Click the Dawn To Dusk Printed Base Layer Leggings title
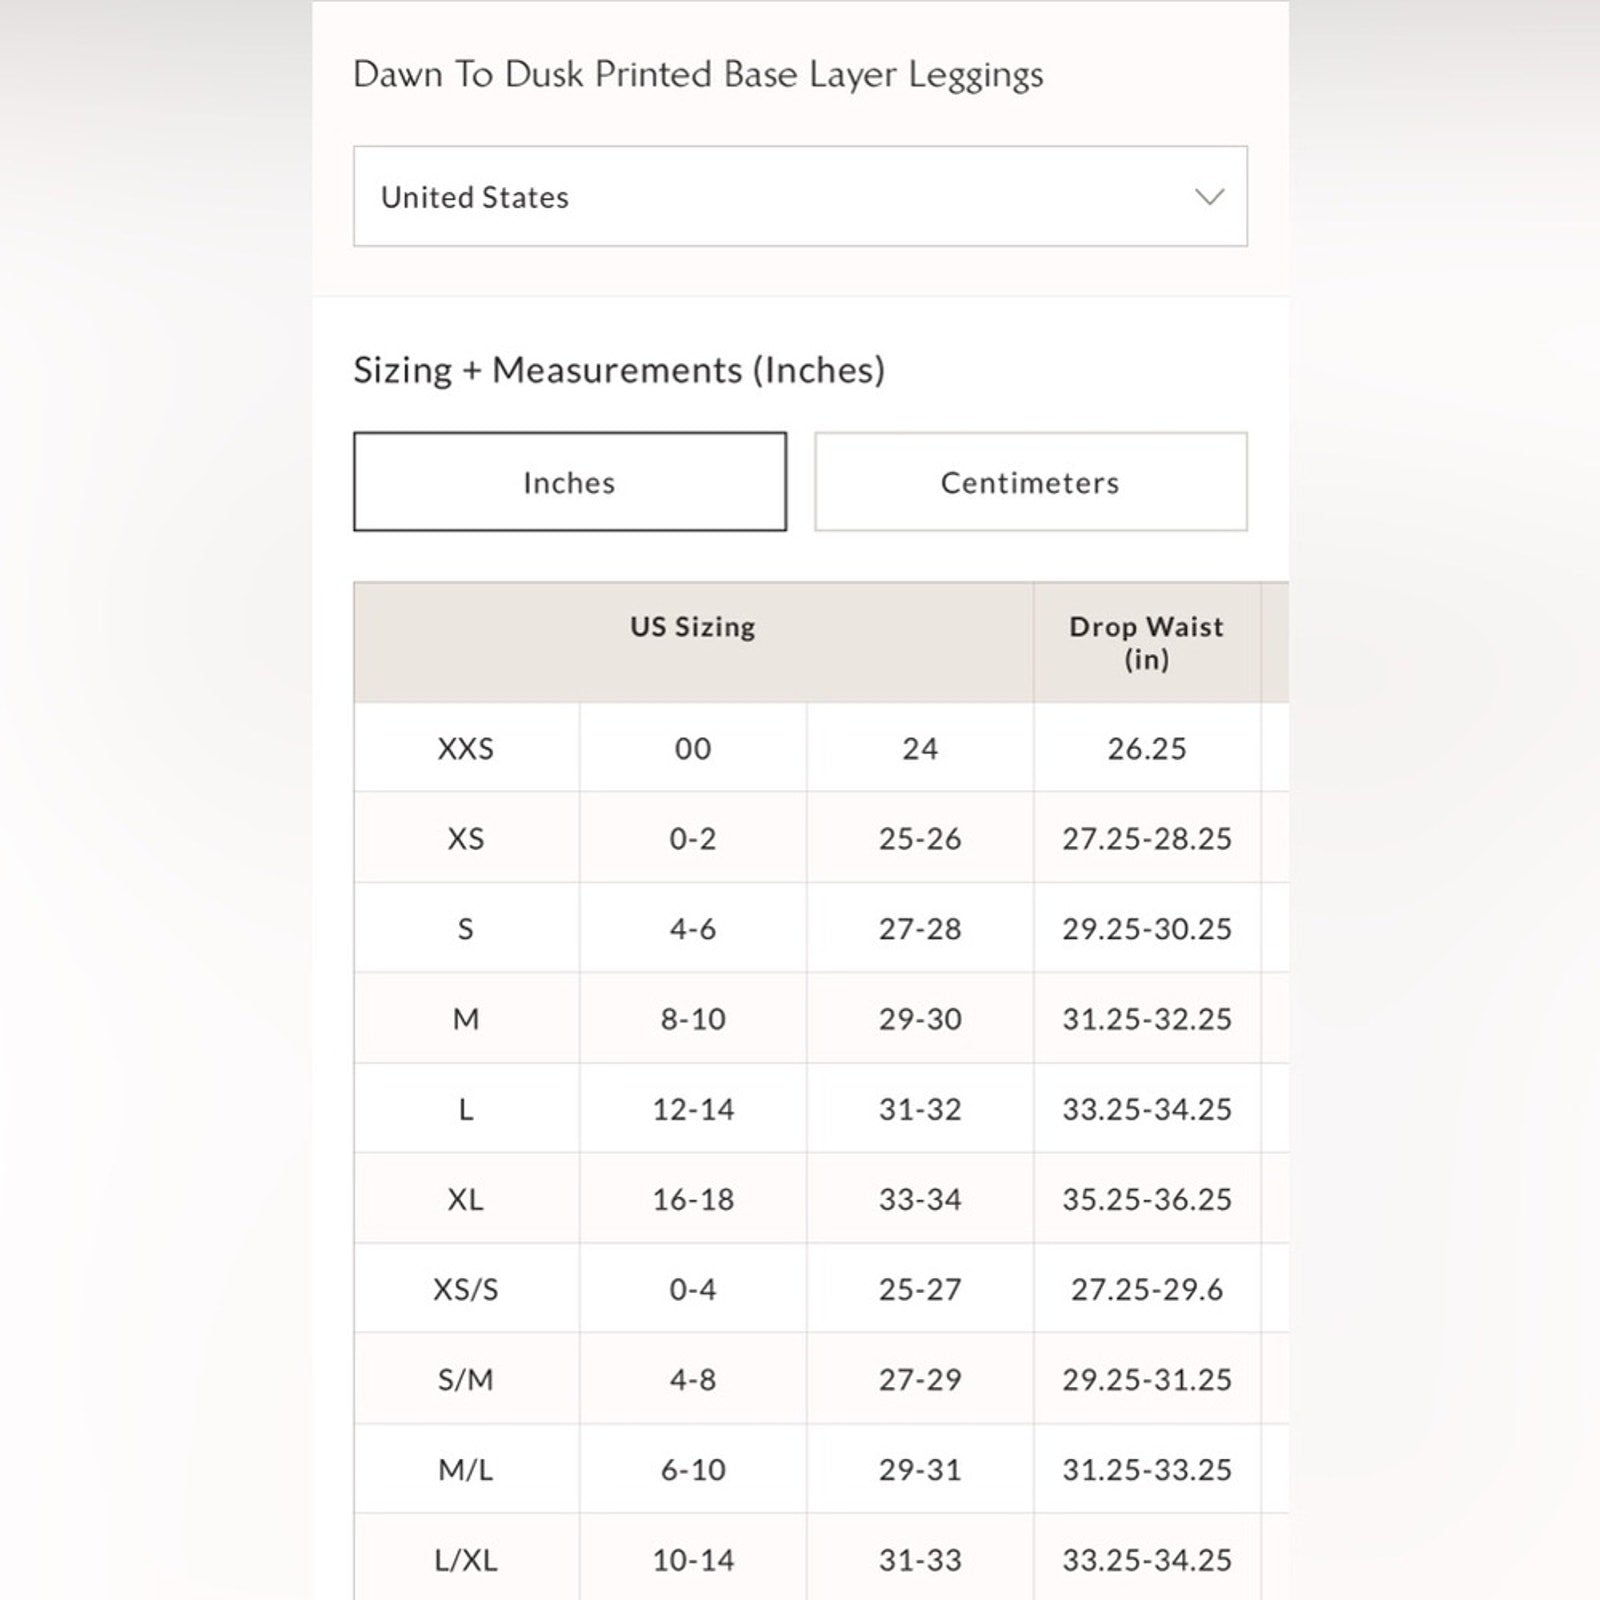The width and height of the screenshot is (1600, 1600). point(698,74)
